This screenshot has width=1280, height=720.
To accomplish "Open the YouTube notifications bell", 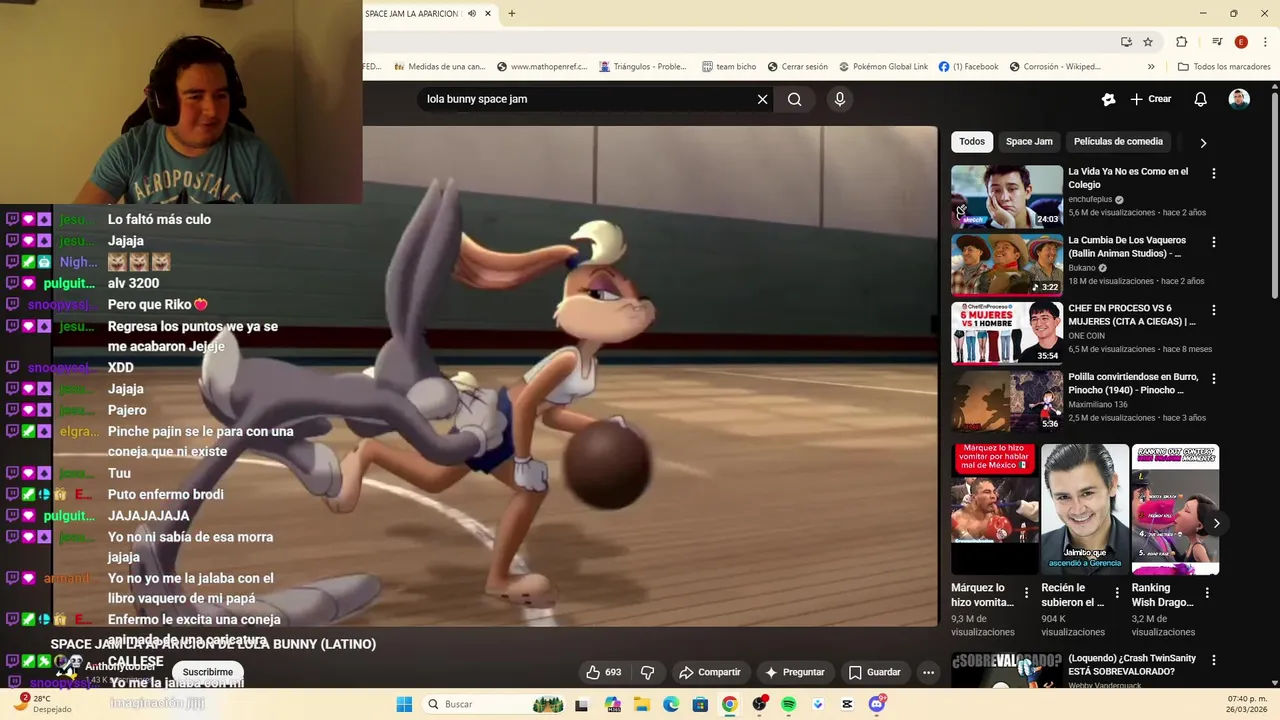I will tap(1200, 99).
